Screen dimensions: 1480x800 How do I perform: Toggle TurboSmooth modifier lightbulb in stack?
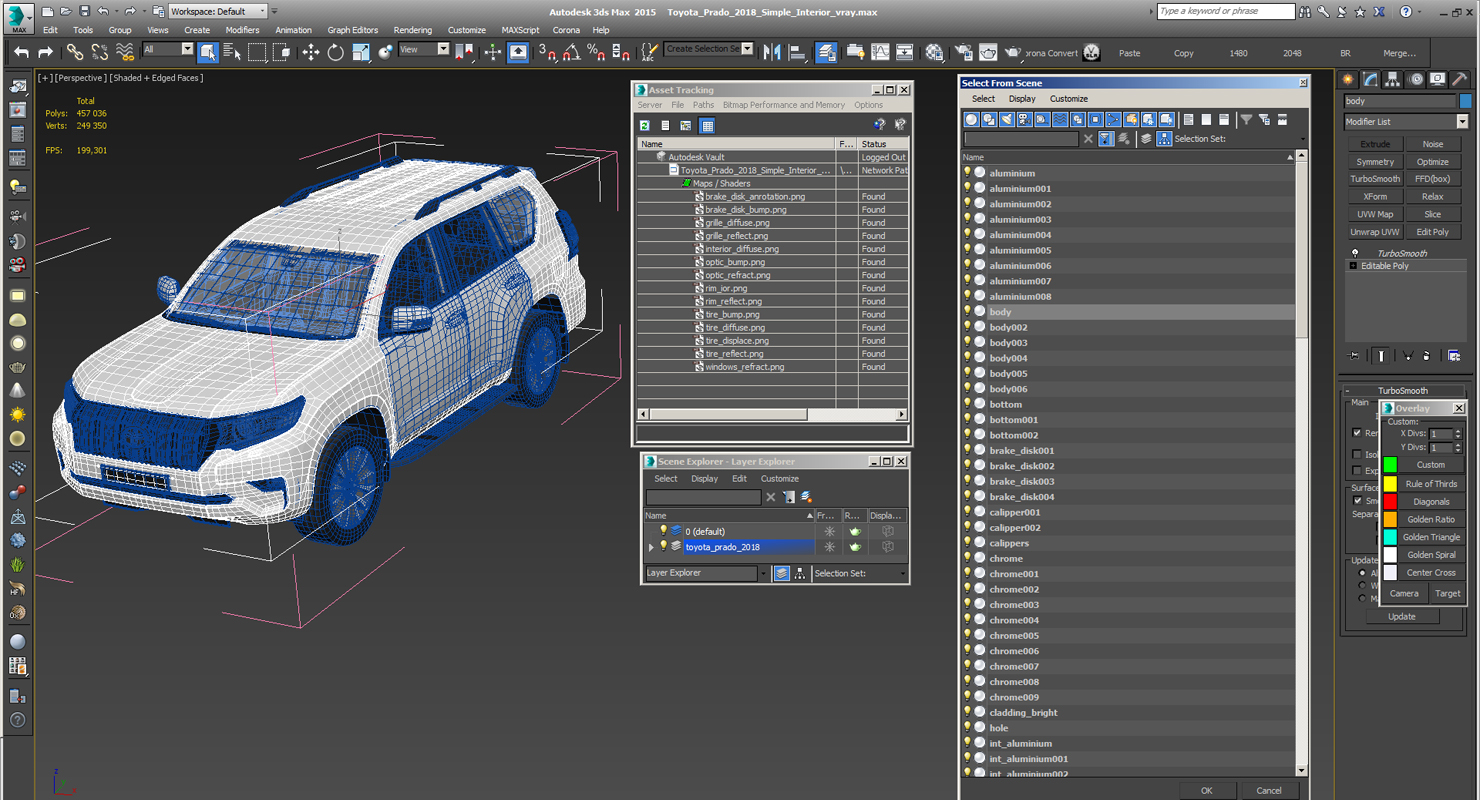click(1355, 253)
